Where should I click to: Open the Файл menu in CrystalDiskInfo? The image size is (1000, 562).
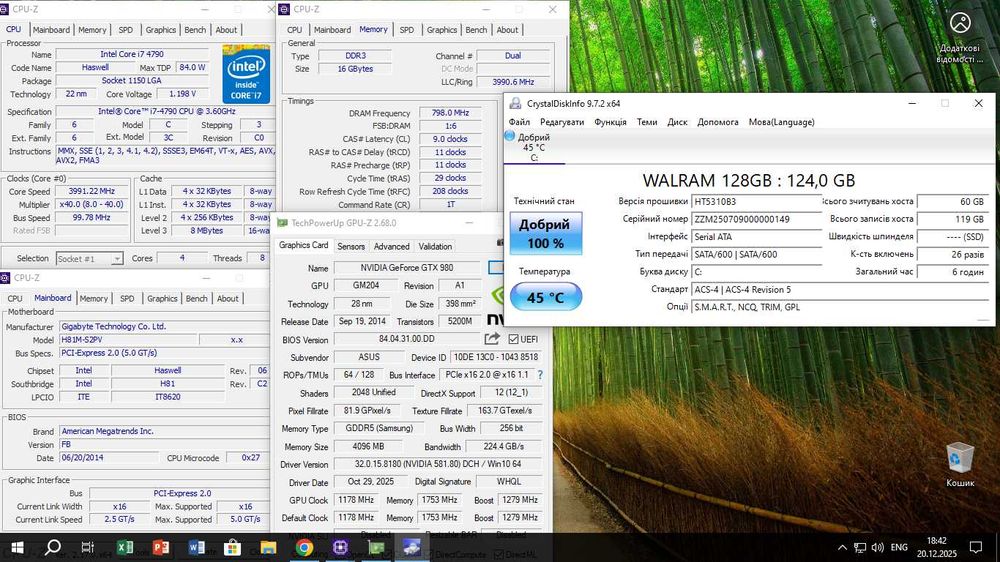pyautogui.click(x=519, y=122)
